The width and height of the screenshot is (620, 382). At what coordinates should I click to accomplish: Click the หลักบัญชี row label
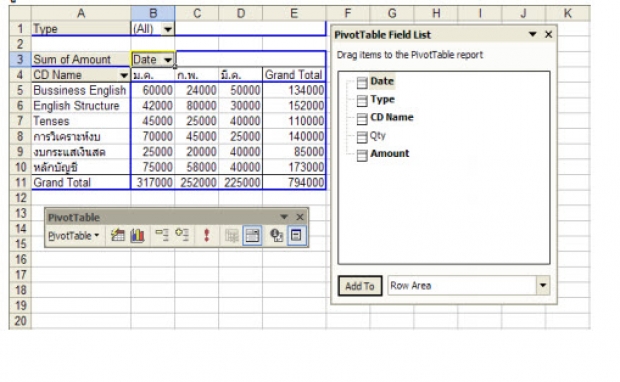81,167
